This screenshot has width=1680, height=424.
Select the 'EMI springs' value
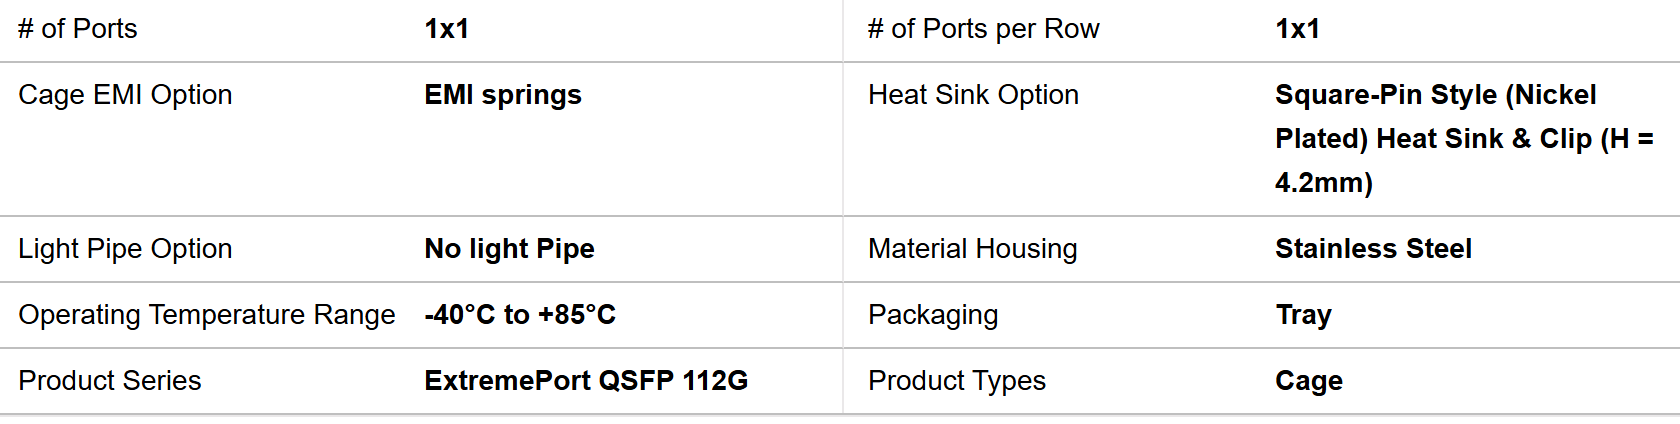pos(503,95)
